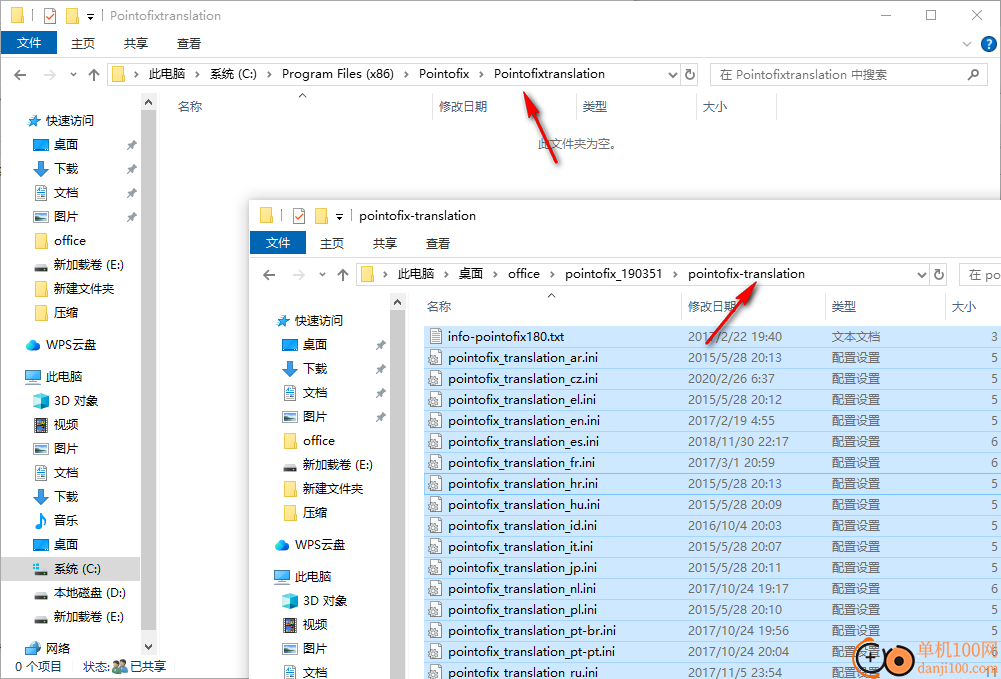Sort by 名称 column in front window
Screen dimensions: 1001x679
point(439,306)
